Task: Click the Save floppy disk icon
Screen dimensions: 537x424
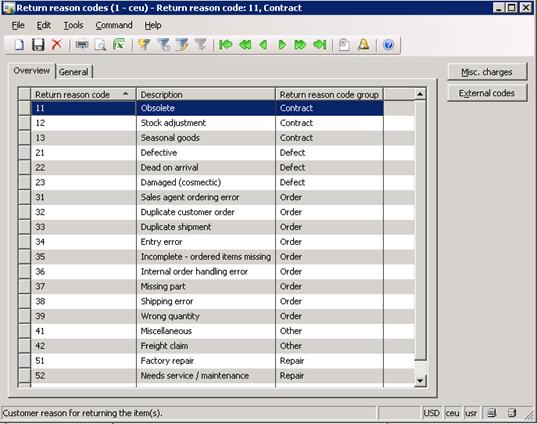Action: 38,45
